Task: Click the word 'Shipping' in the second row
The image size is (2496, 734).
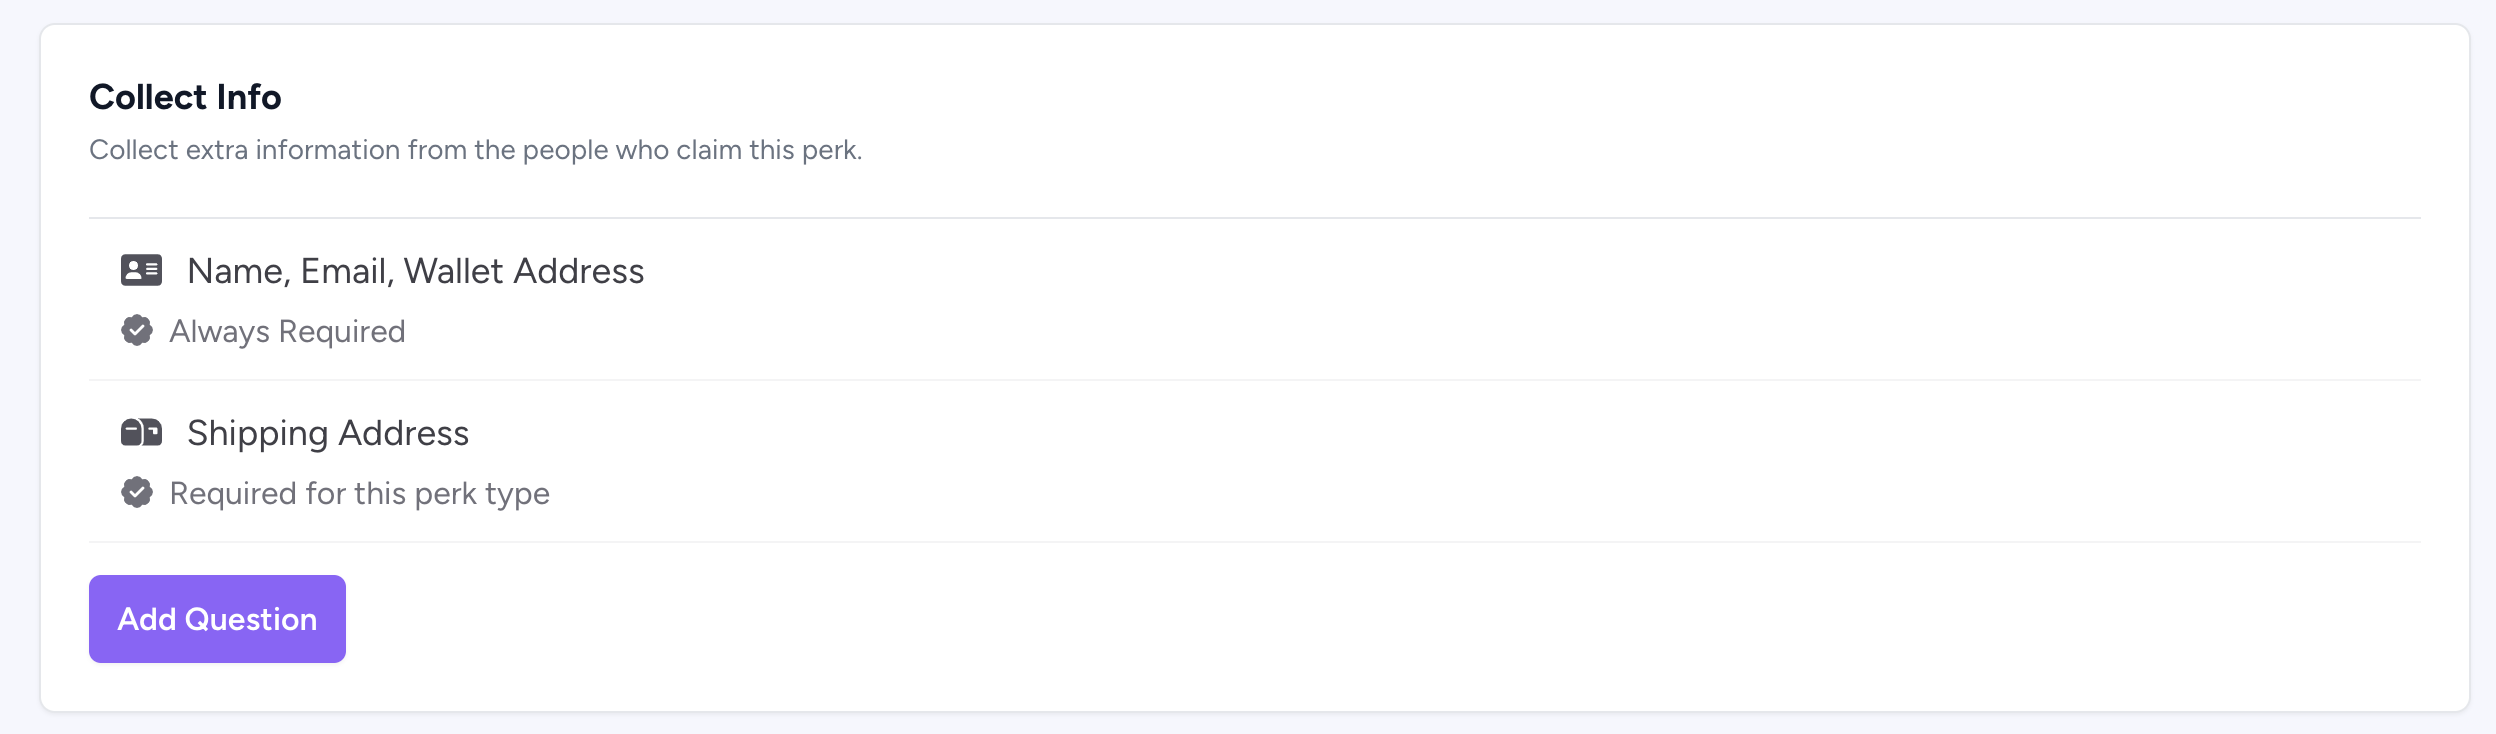Action: click(257, 434)
